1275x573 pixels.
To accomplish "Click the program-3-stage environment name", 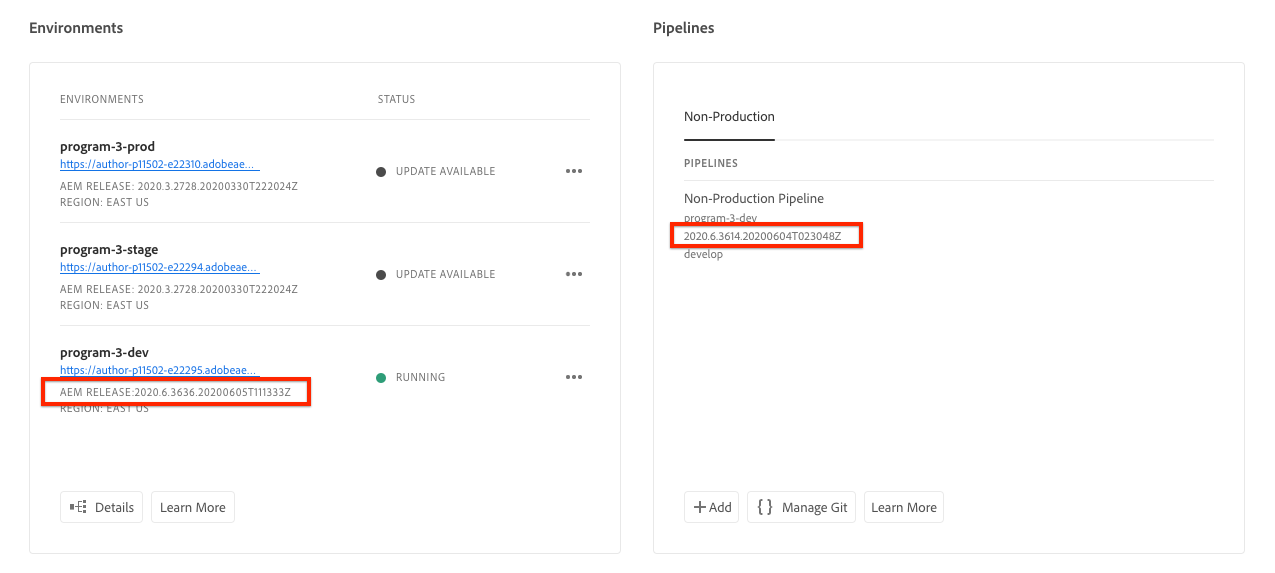I will (108, 250).
